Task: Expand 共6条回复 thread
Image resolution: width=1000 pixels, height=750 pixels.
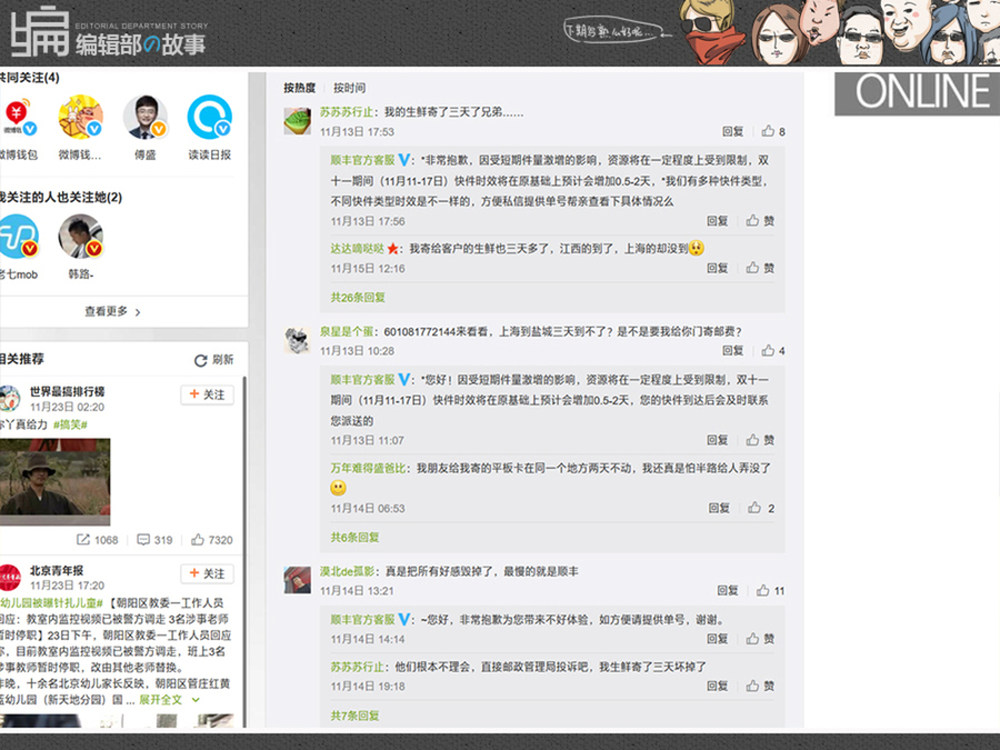Action: tap(355, 537)
